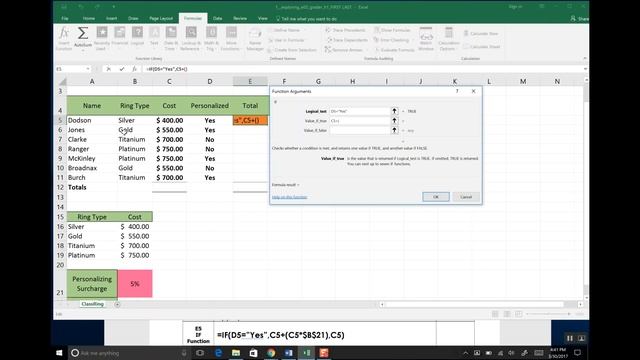Click Trace Dependents in Formula Auditing
Viewport: 640px width, 360px height.
[x=347, y=40]
